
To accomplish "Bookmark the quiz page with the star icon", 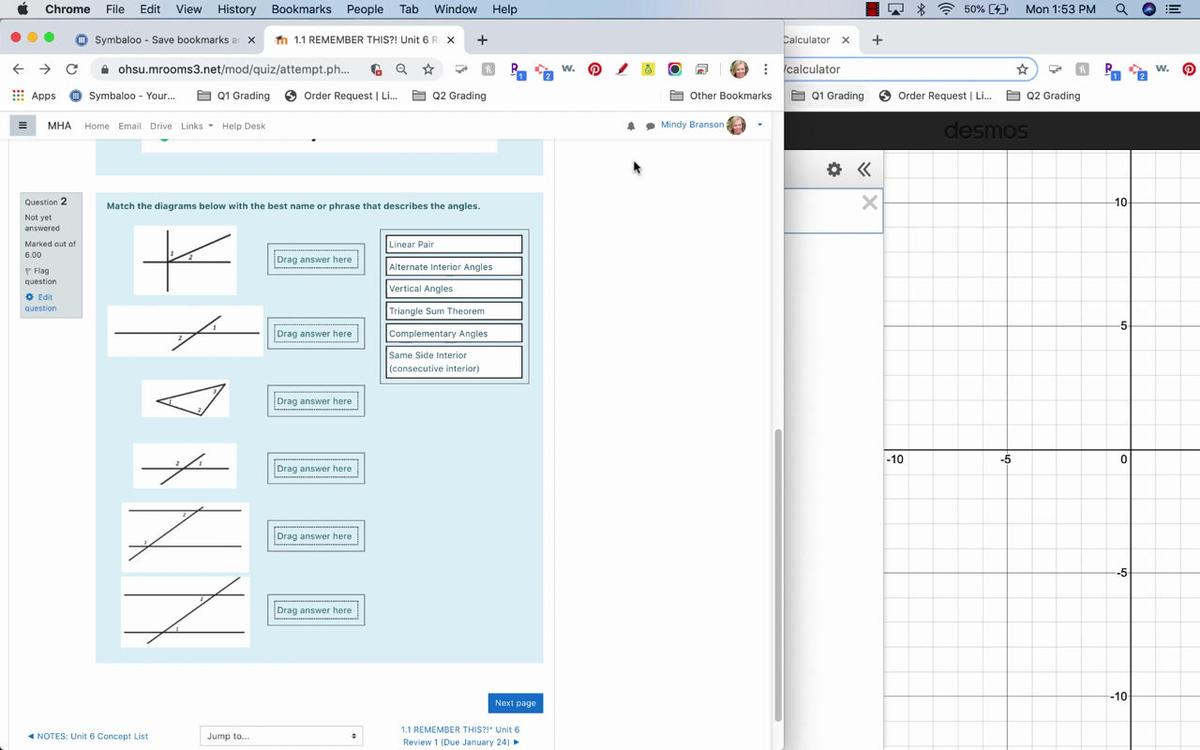I will click(x=428, y=70).
